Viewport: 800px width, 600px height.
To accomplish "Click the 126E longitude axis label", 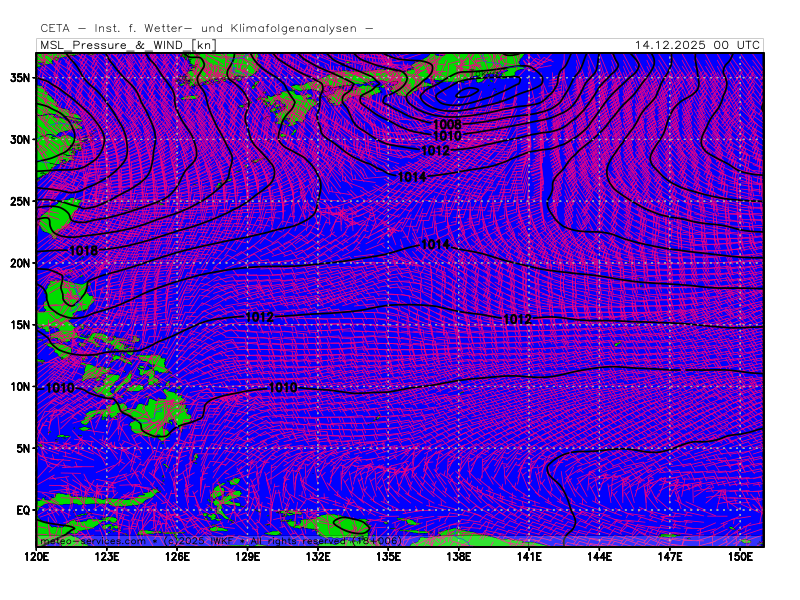I will pyautogui.click(x=178, y=556).
